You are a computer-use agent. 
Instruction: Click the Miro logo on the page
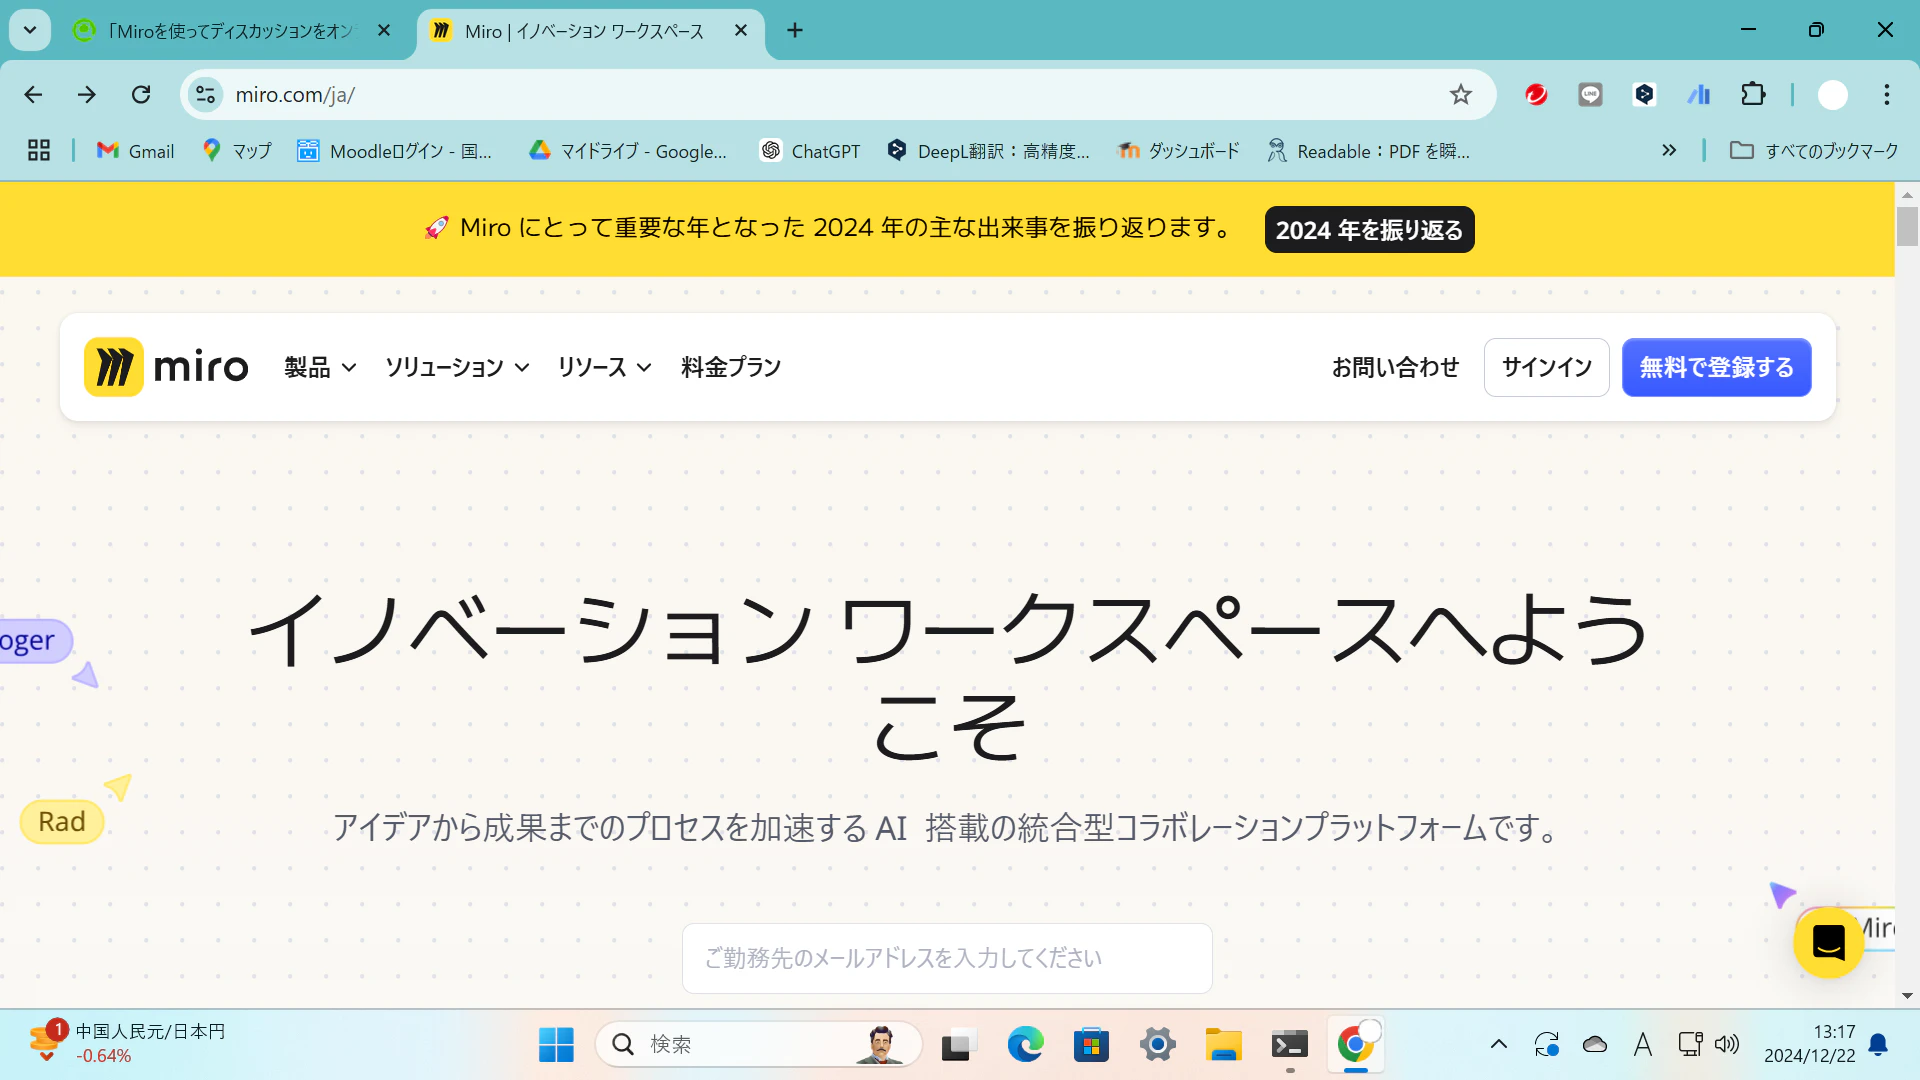point(166,367)
